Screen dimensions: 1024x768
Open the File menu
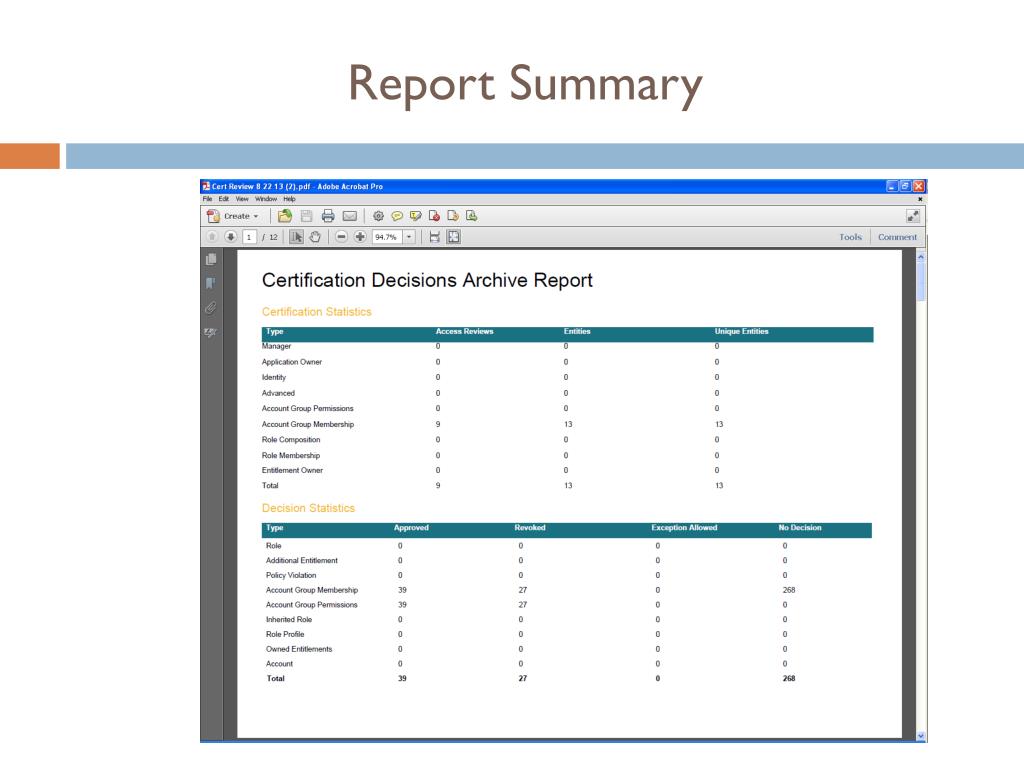point(207,199)
